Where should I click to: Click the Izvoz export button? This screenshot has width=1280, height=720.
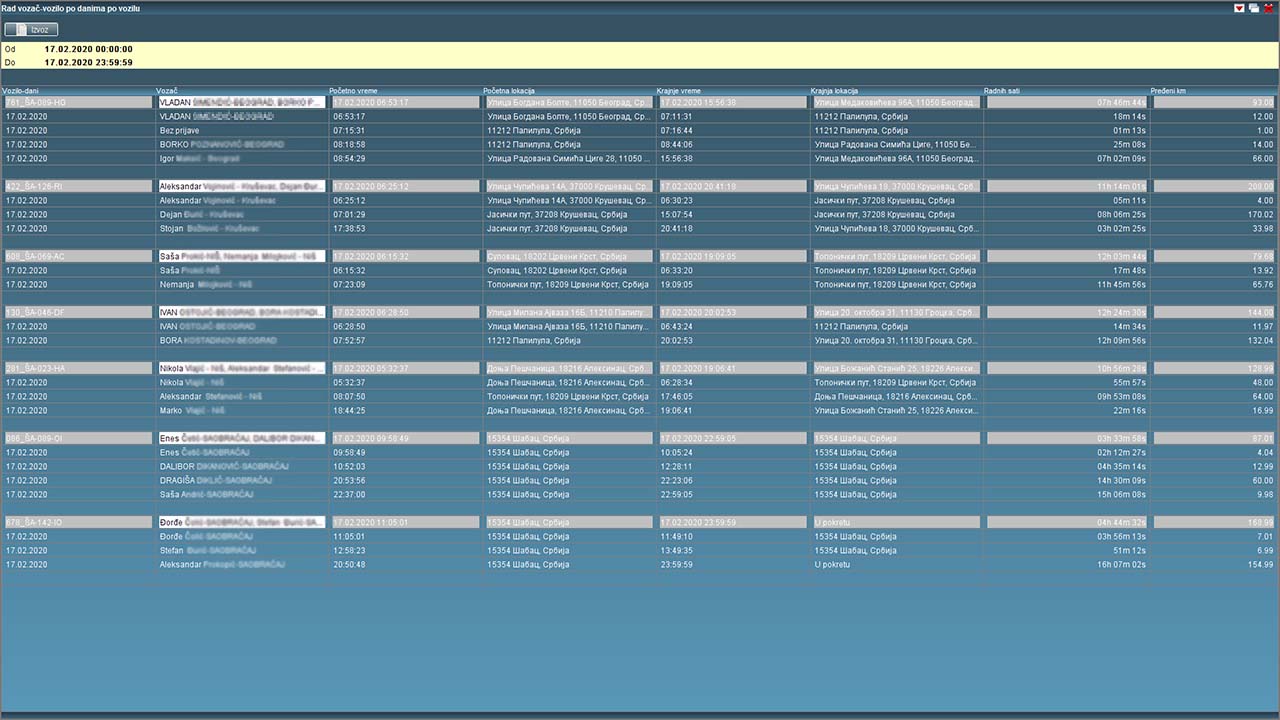31,30
